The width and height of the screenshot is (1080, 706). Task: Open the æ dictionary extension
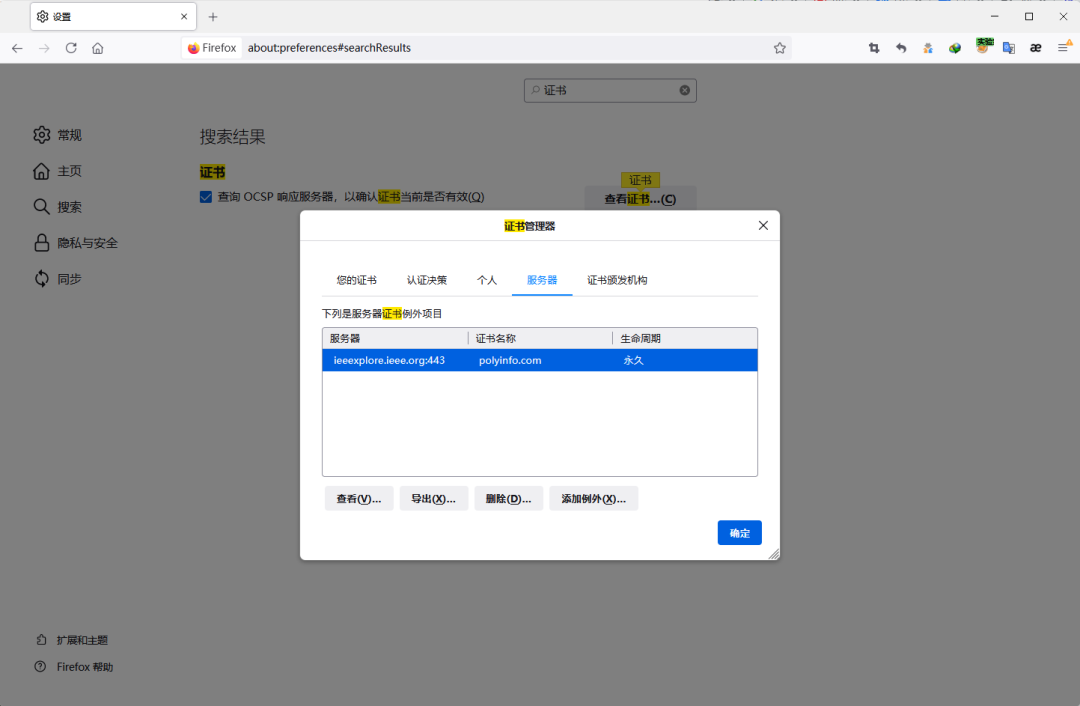[1036, 48]
